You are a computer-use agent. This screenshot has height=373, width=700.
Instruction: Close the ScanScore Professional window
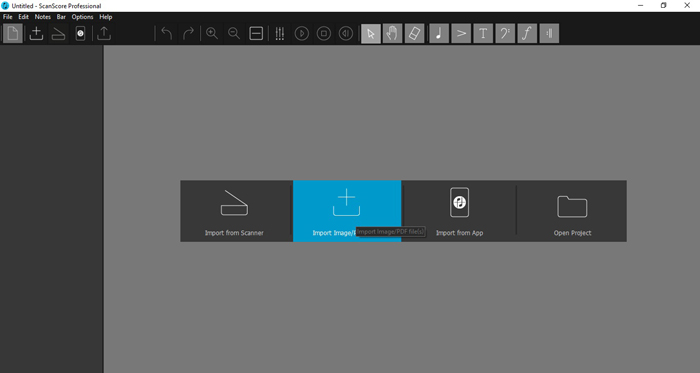click(x=687, y=6)
